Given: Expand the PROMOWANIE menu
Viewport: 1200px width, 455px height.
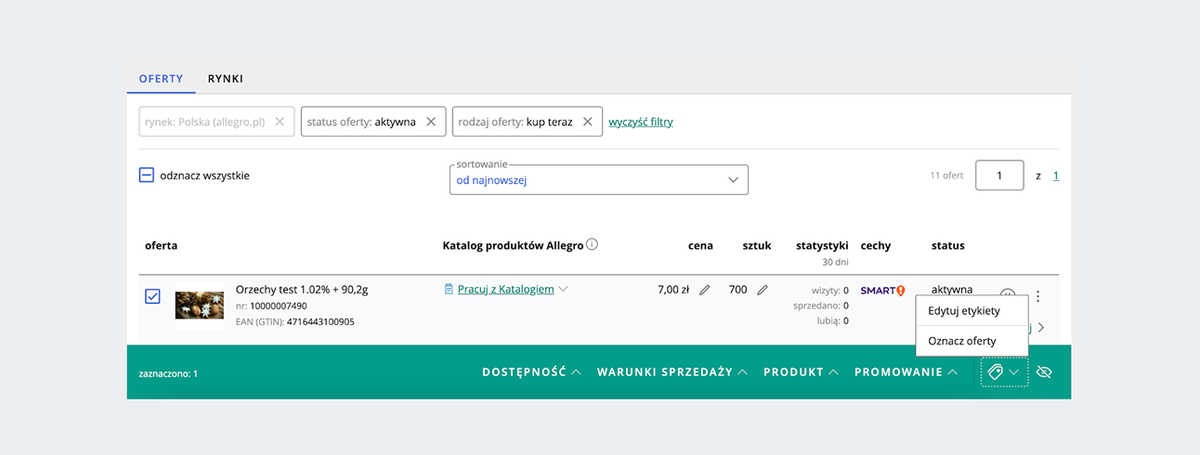Looking at the screenshot, I should point(907,372).
